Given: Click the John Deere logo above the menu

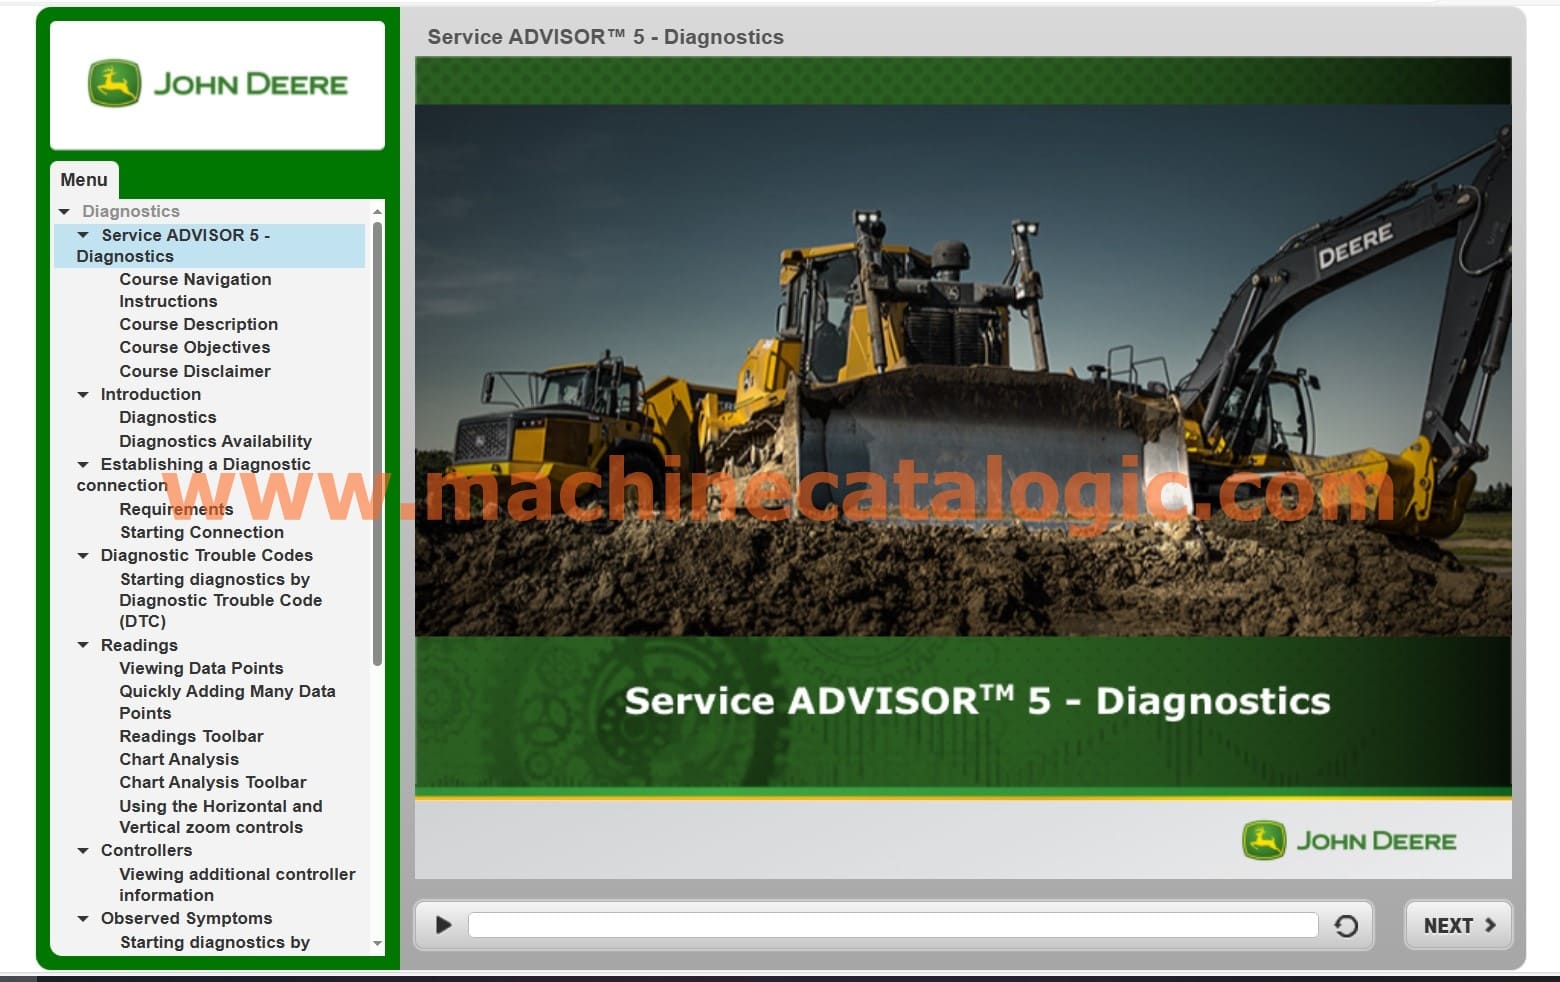Looking at the screenshot, I should coord(218,84).
